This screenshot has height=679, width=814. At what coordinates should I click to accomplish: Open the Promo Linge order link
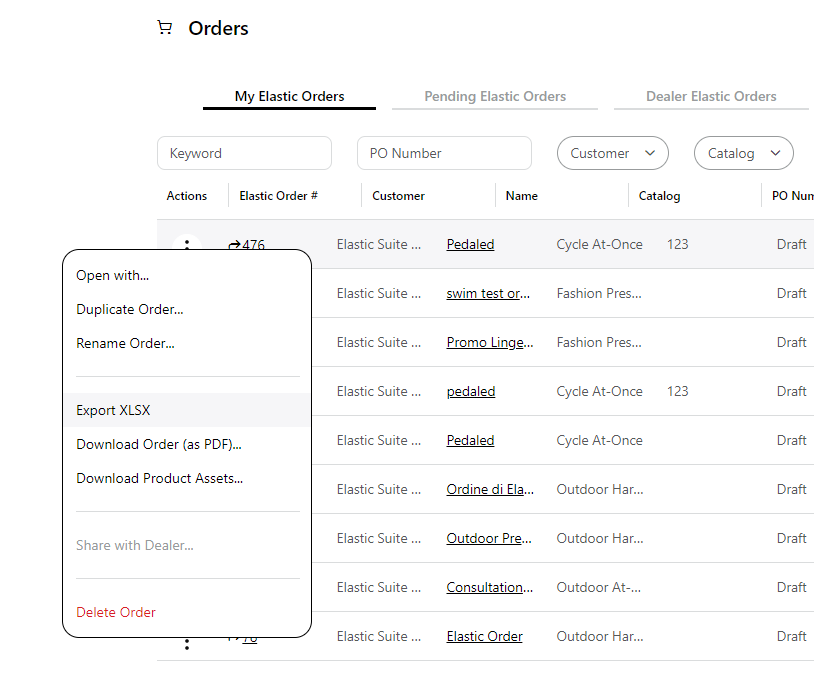(x=489, y=342)
